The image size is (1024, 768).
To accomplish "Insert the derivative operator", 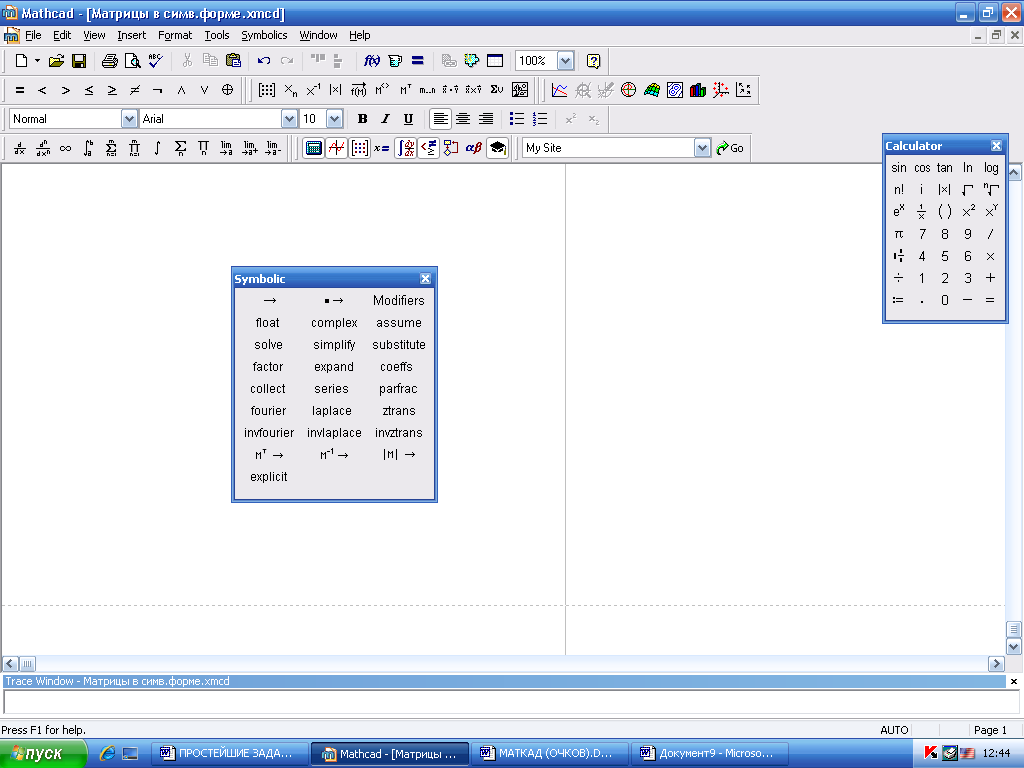I will tap(20, 148).
